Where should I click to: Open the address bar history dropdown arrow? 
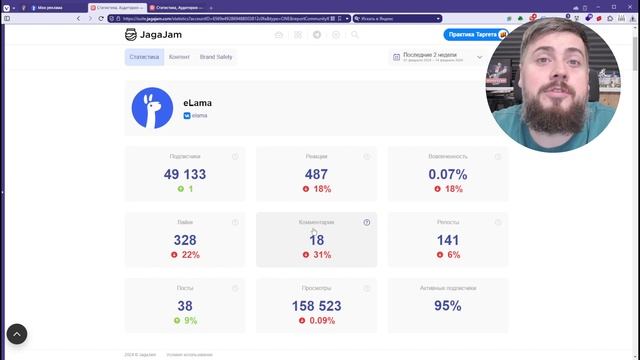[347, 18]
